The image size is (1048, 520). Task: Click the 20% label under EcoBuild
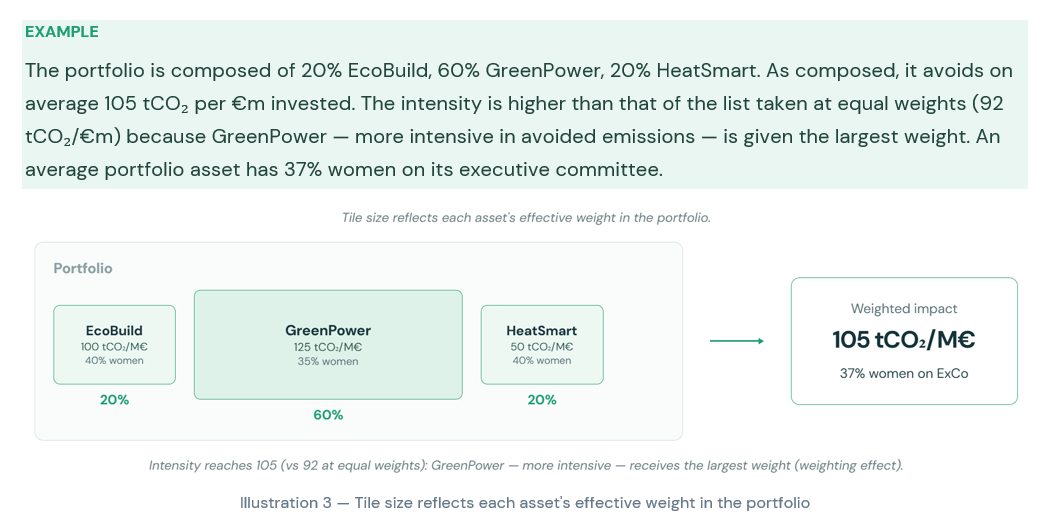tap(114, 400)
